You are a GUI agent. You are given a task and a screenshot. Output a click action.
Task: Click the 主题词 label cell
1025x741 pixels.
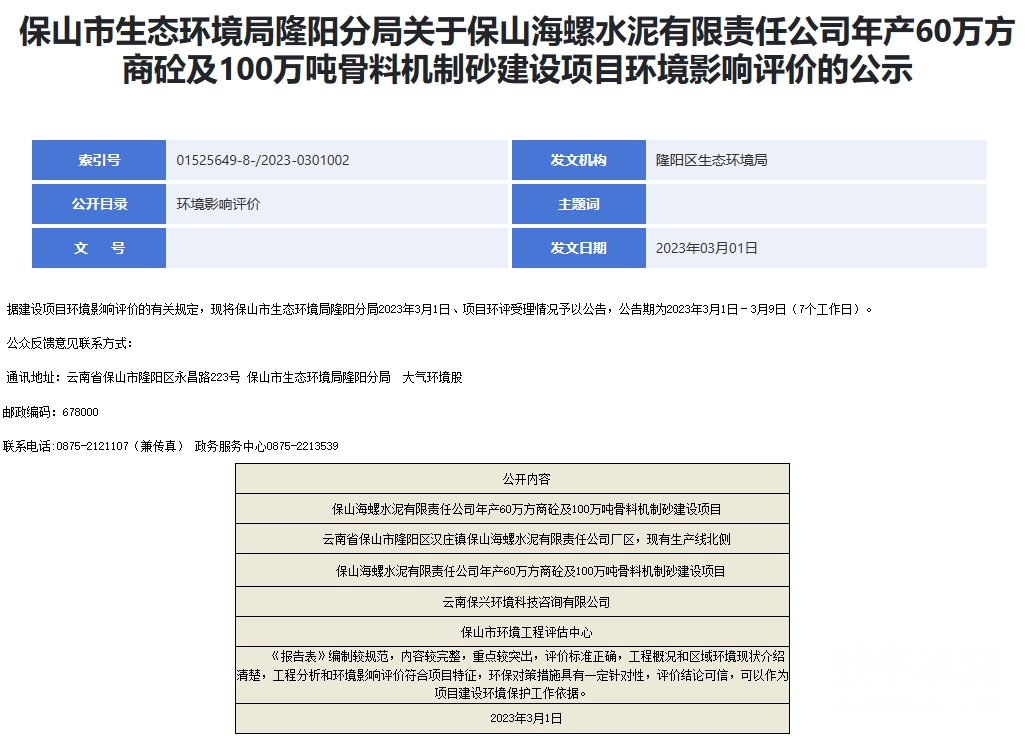pos(578,204)
